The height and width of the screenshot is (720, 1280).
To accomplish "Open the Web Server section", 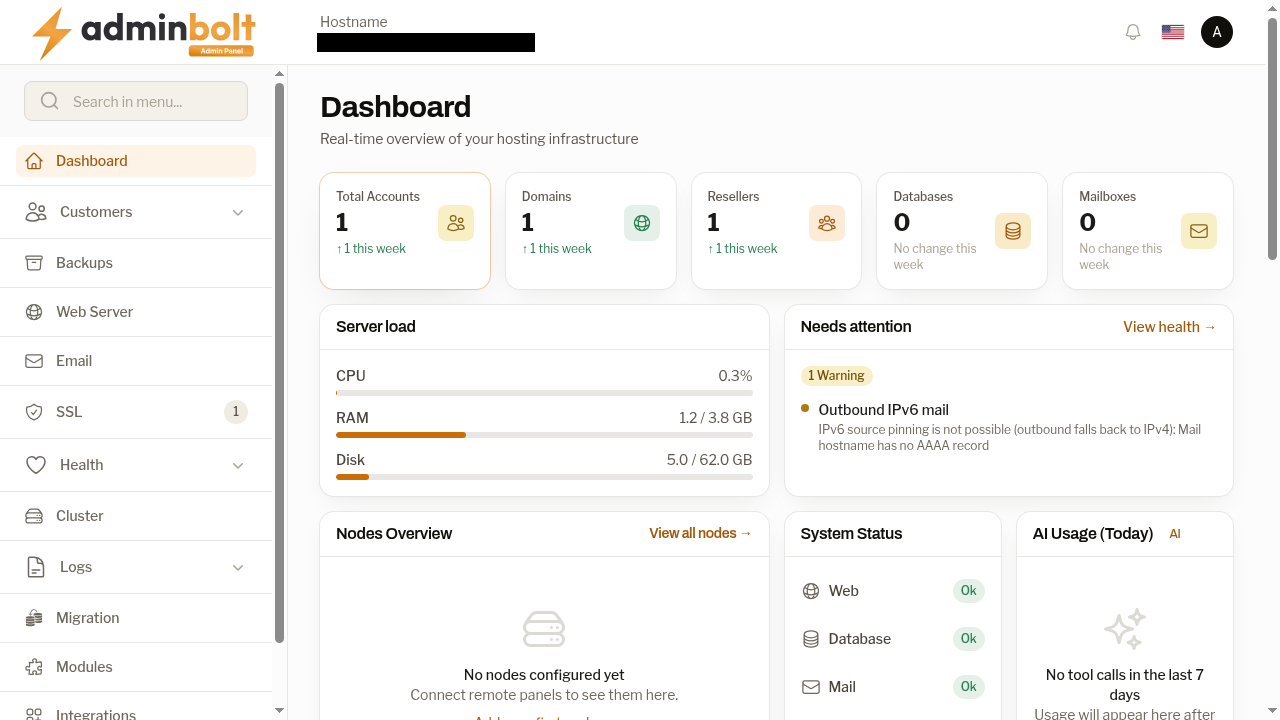I will [x=136, y=312].
